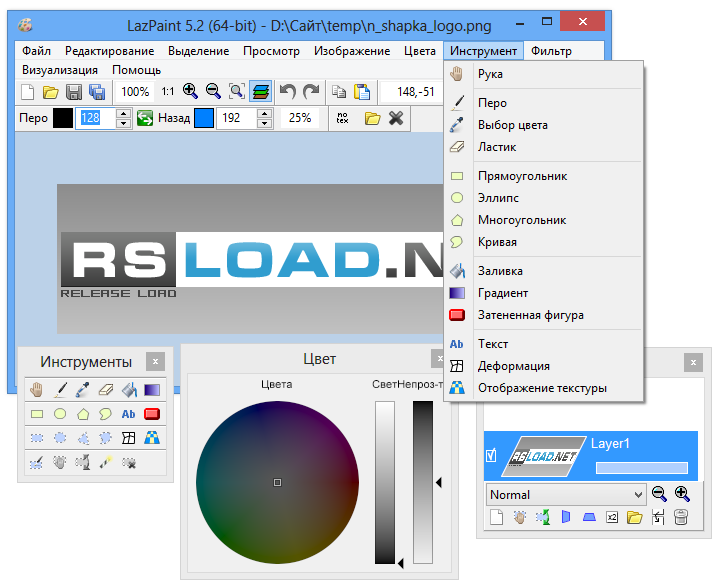Select the Pen tool in Инструменты panel
Screen dimensions: 727x587
tap(60, 390)
